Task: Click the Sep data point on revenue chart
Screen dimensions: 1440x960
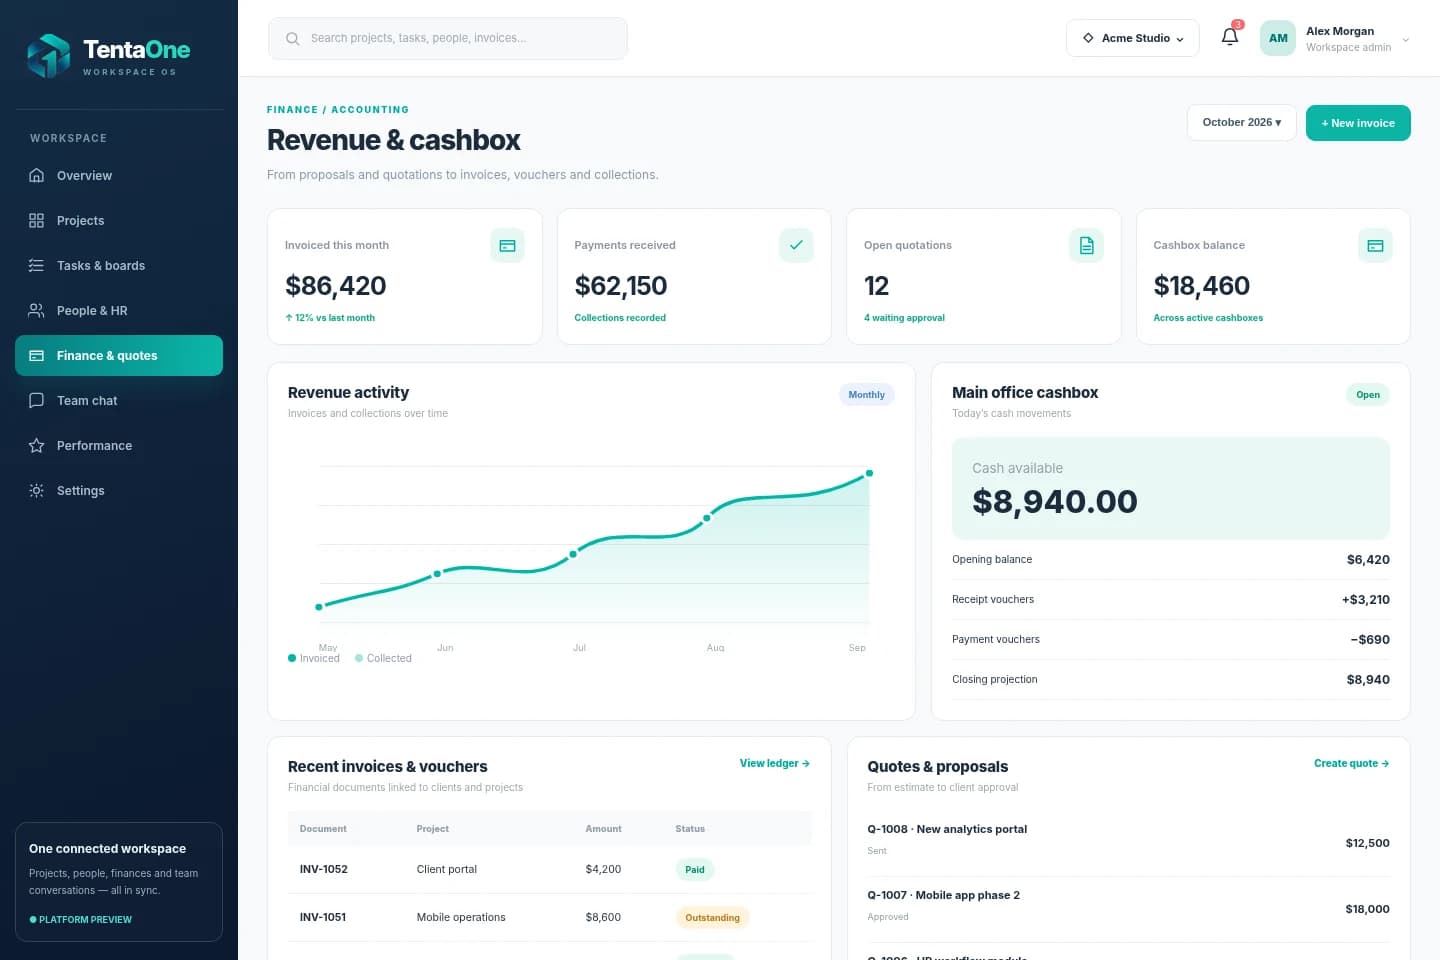Action: [x=869, y=473]
